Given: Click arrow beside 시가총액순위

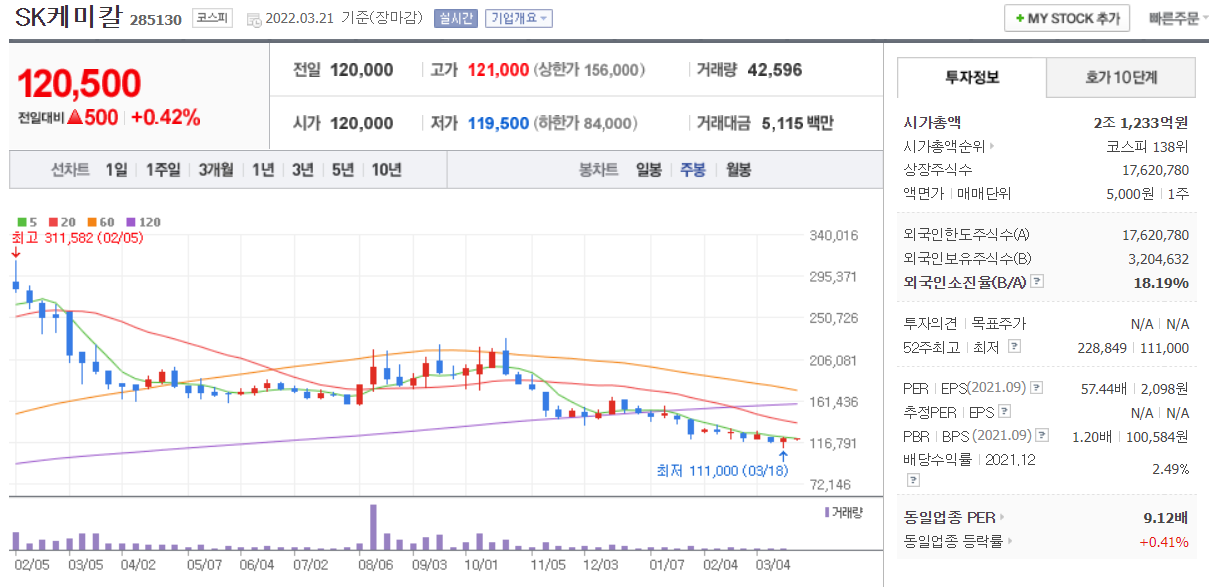Looking at the screenshot, I should [992, 146].
